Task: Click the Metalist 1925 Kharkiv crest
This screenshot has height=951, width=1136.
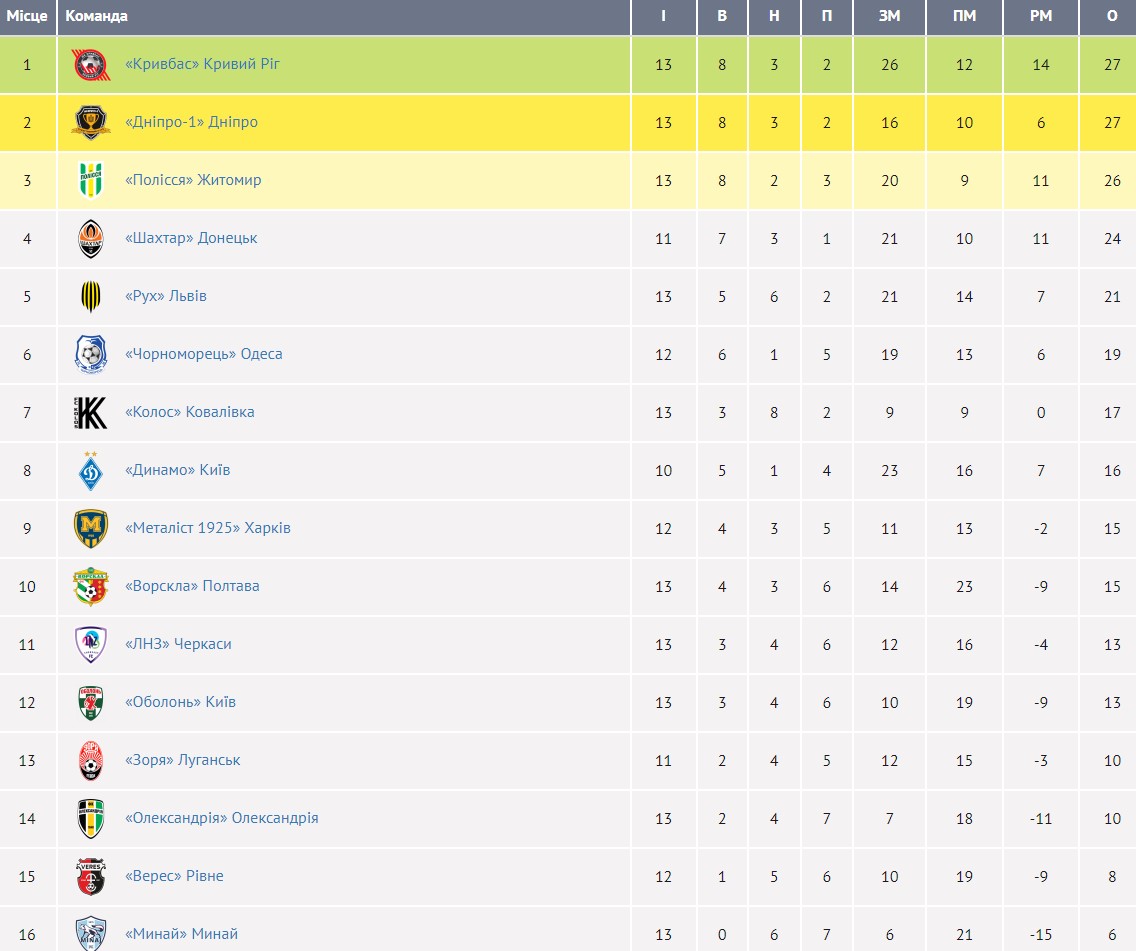Action: 90,529
